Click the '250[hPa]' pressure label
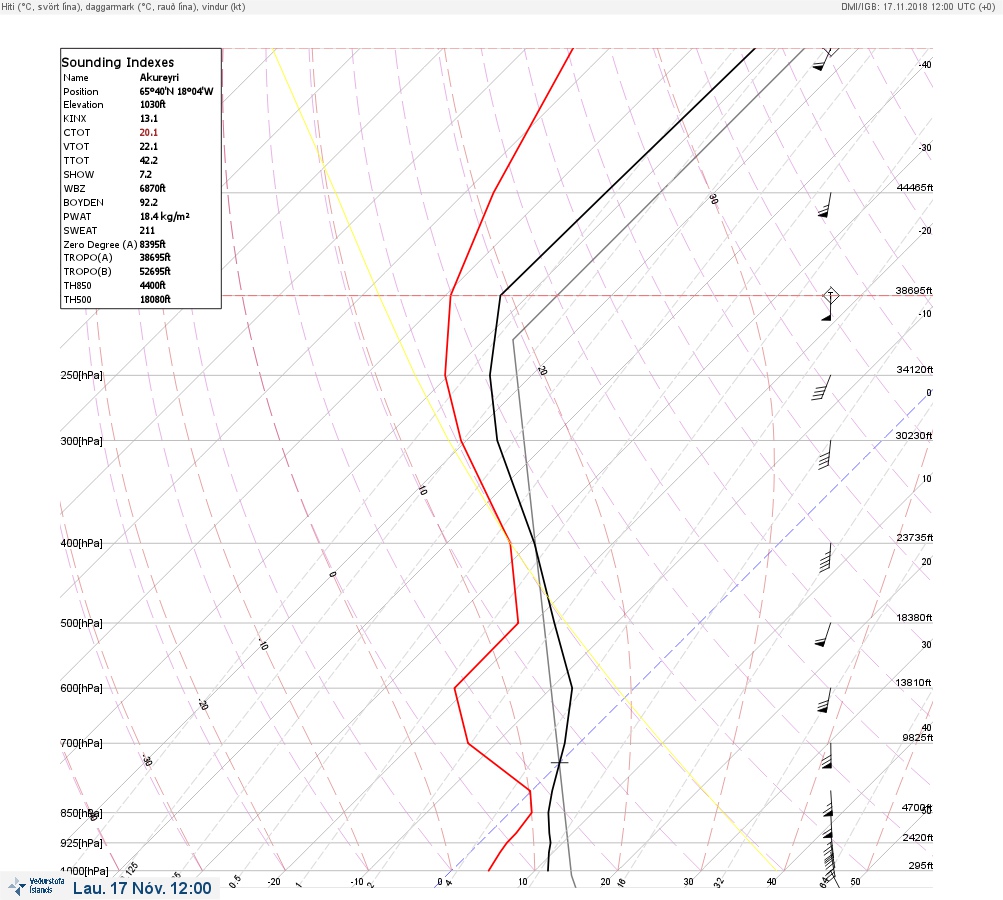Viewport: 1003px width, 900px height. (x=81, y=375)
